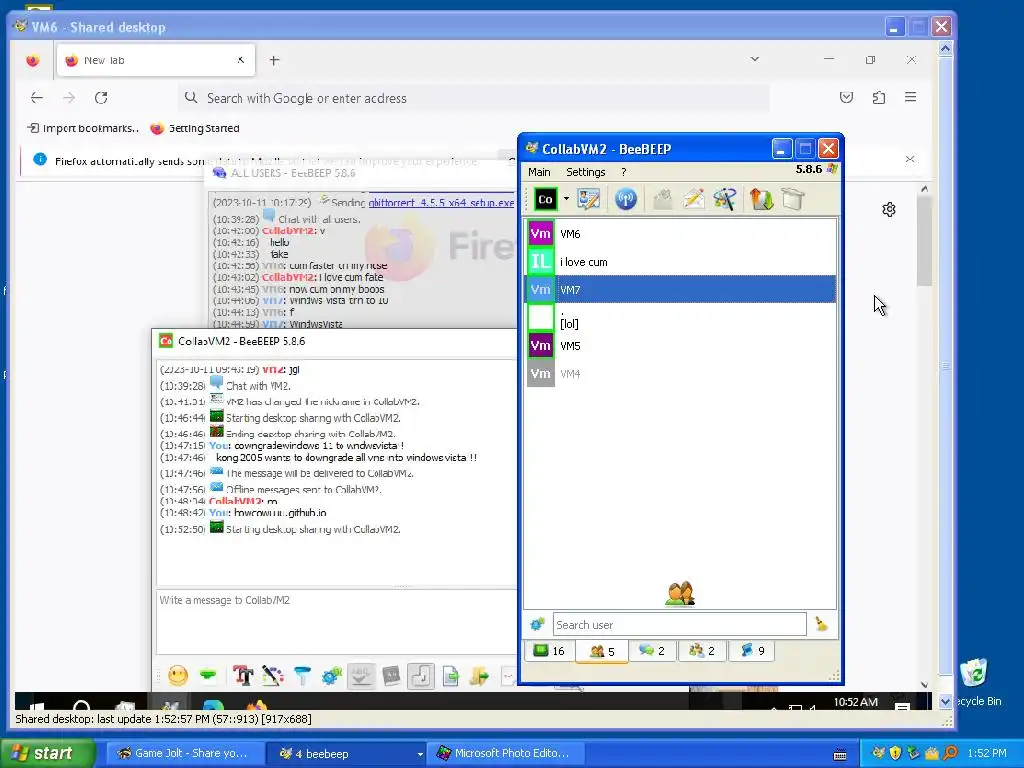Click the blue filter funnel icon
Viewport: 1024px width, 768px height.
(x=302, y=675)
